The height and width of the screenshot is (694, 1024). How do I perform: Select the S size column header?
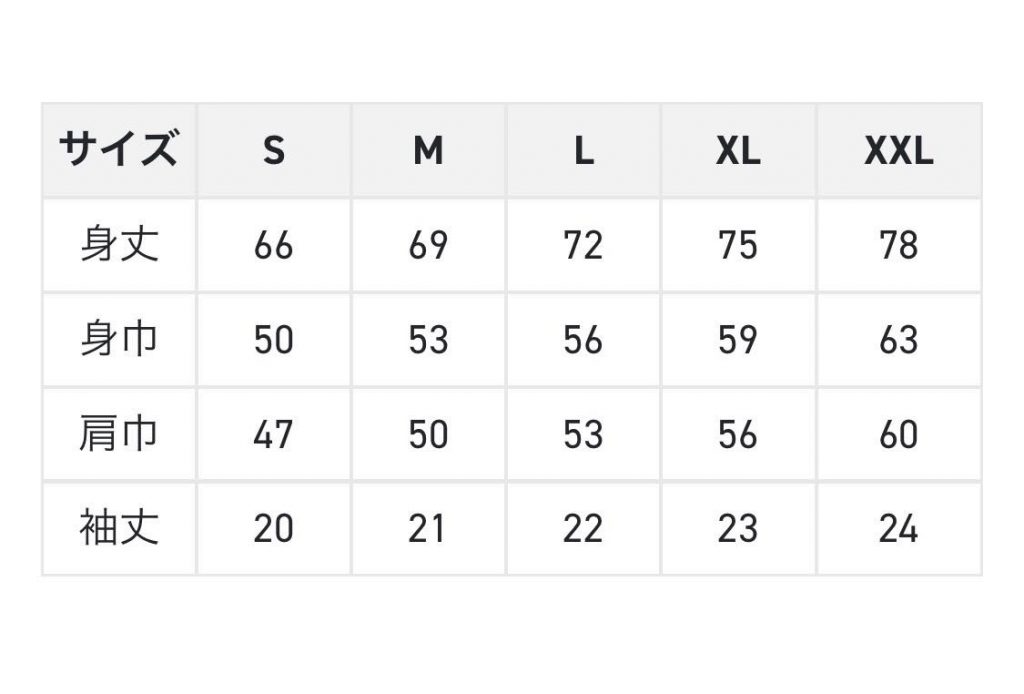click(274, 150)
